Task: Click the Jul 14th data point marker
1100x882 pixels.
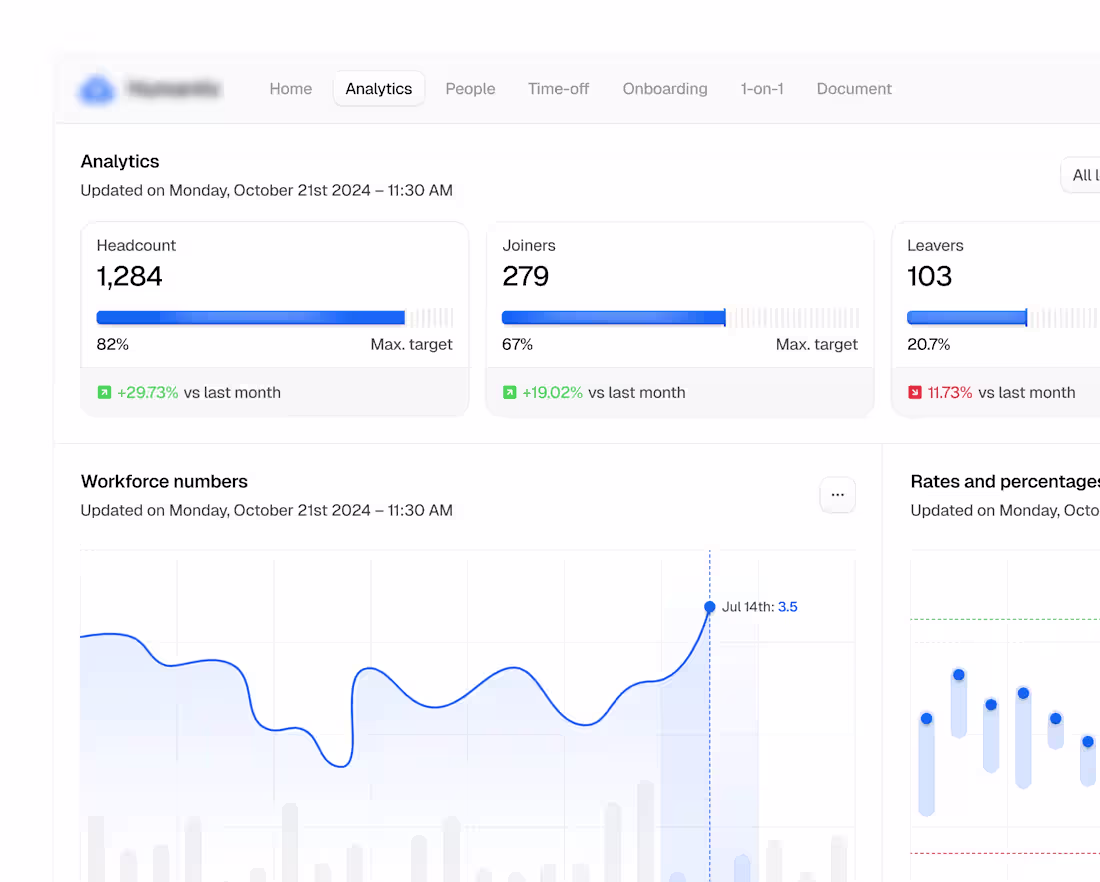Action: click(709, 607)
